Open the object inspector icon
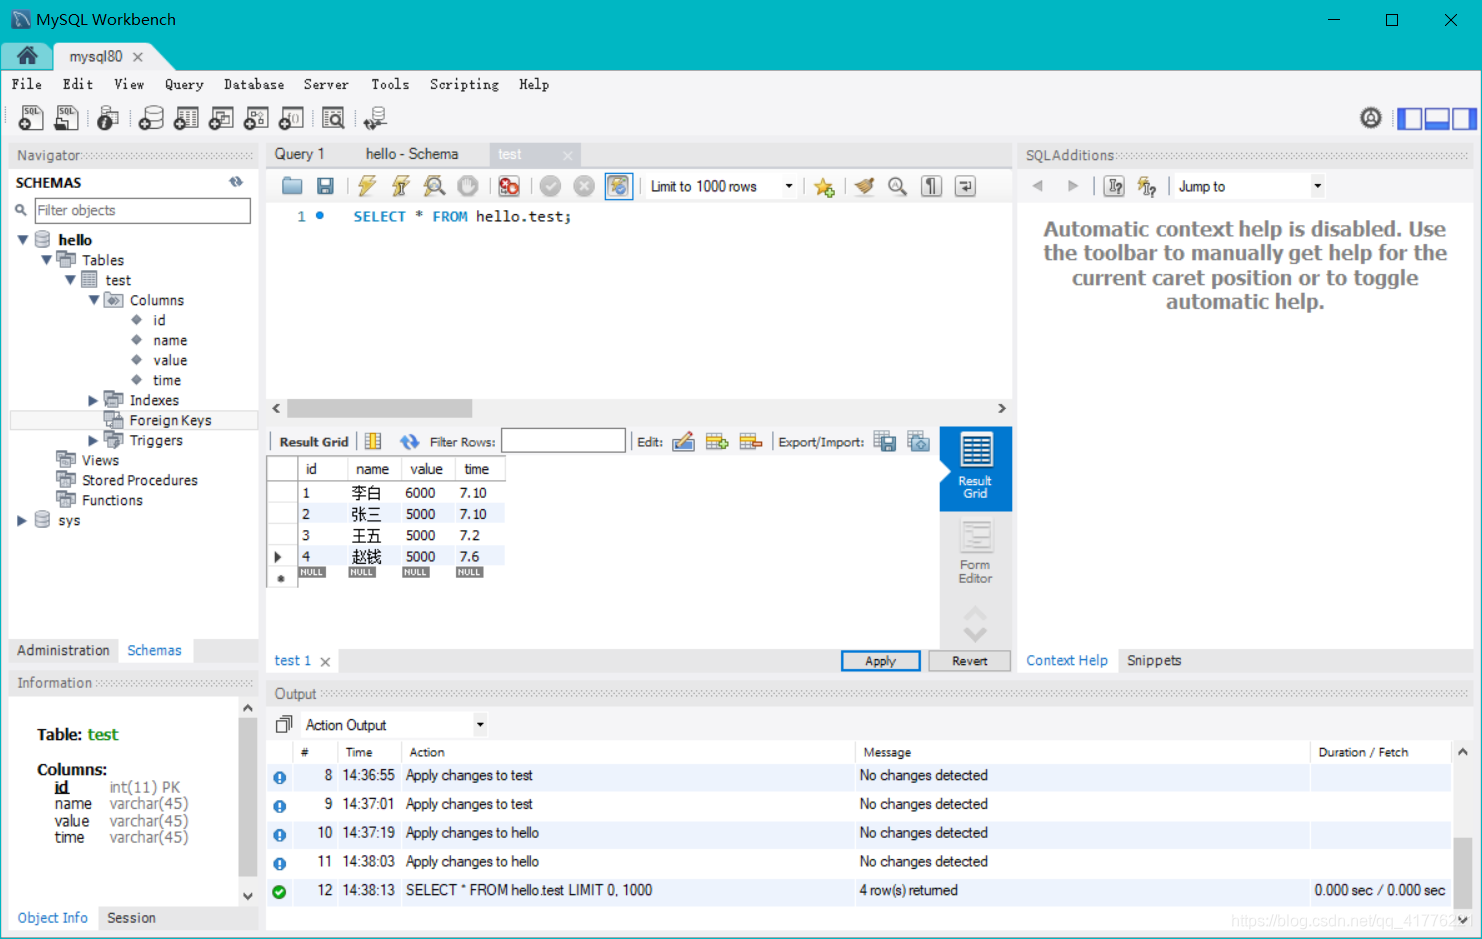The width and height of the screenshot is (1482, 939). 107,118
